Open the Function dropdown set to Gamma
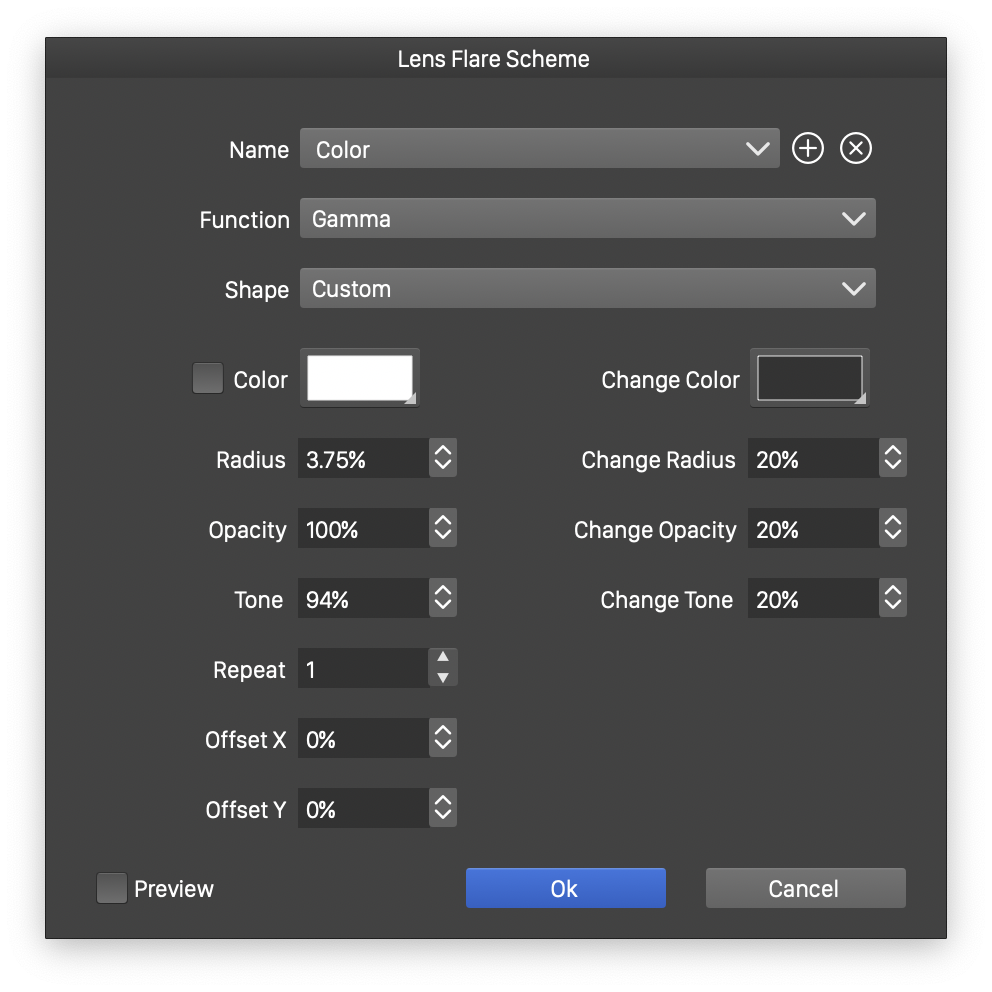 pos(587,219)
